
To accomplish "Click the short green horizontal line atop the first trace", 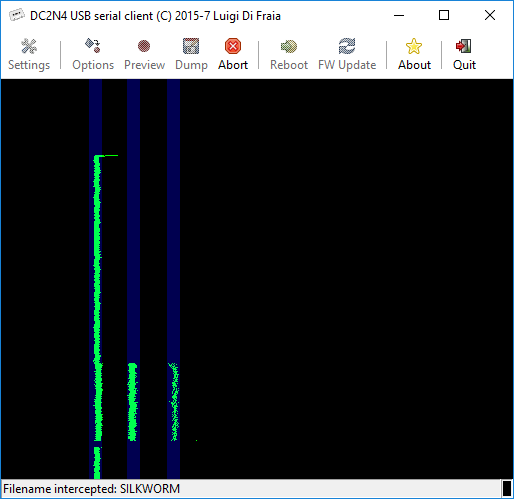I will click(x=110, y=155).
